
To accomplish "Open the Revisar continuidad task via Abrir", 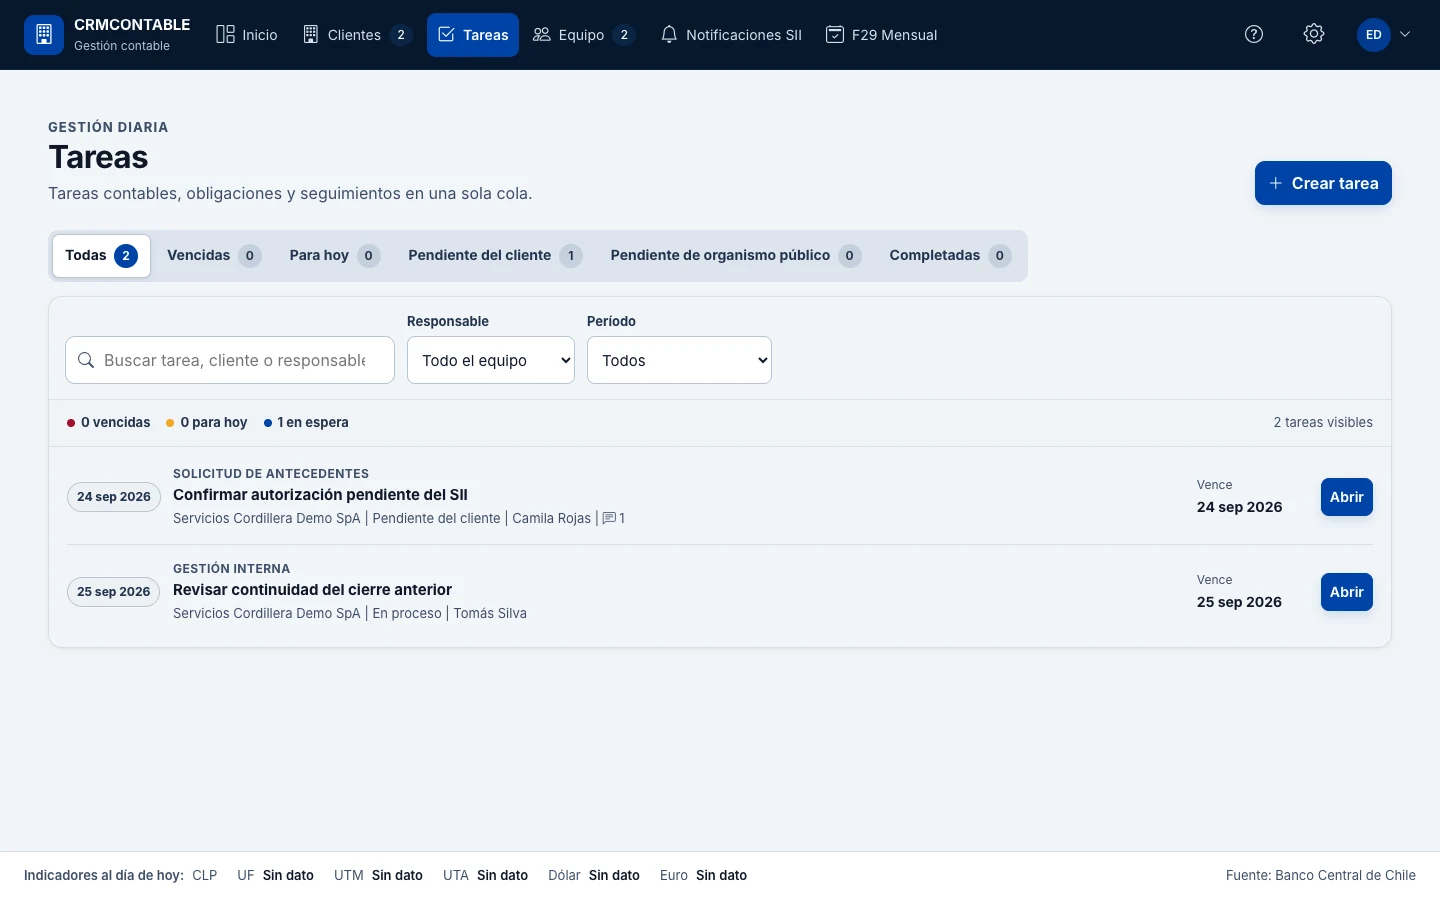I will [x=1346, y=592].
